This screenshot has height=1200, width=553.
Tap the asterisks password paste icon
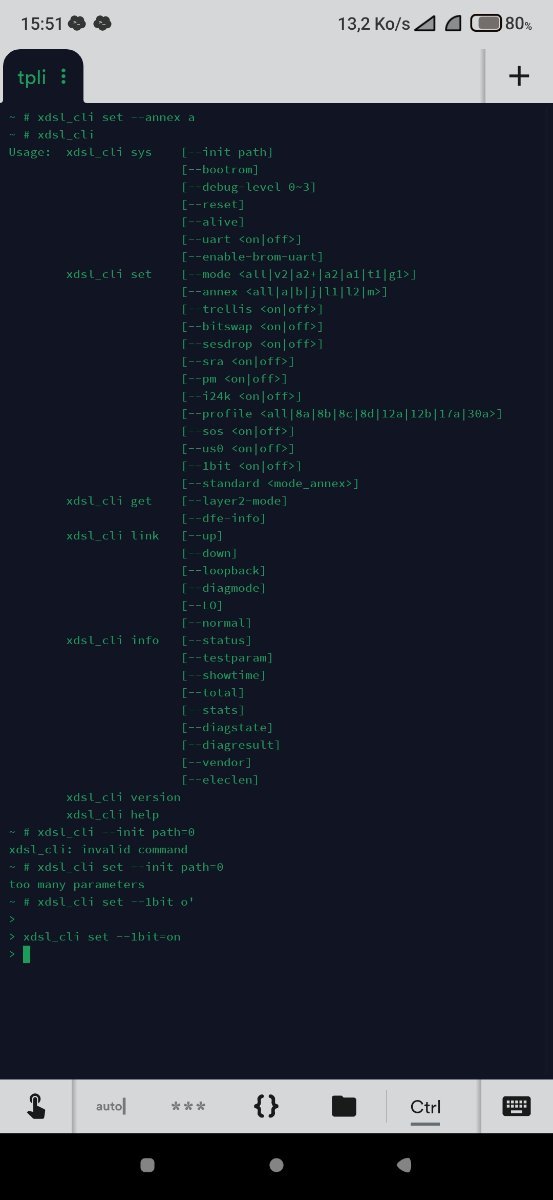(x=188, y=1106)
